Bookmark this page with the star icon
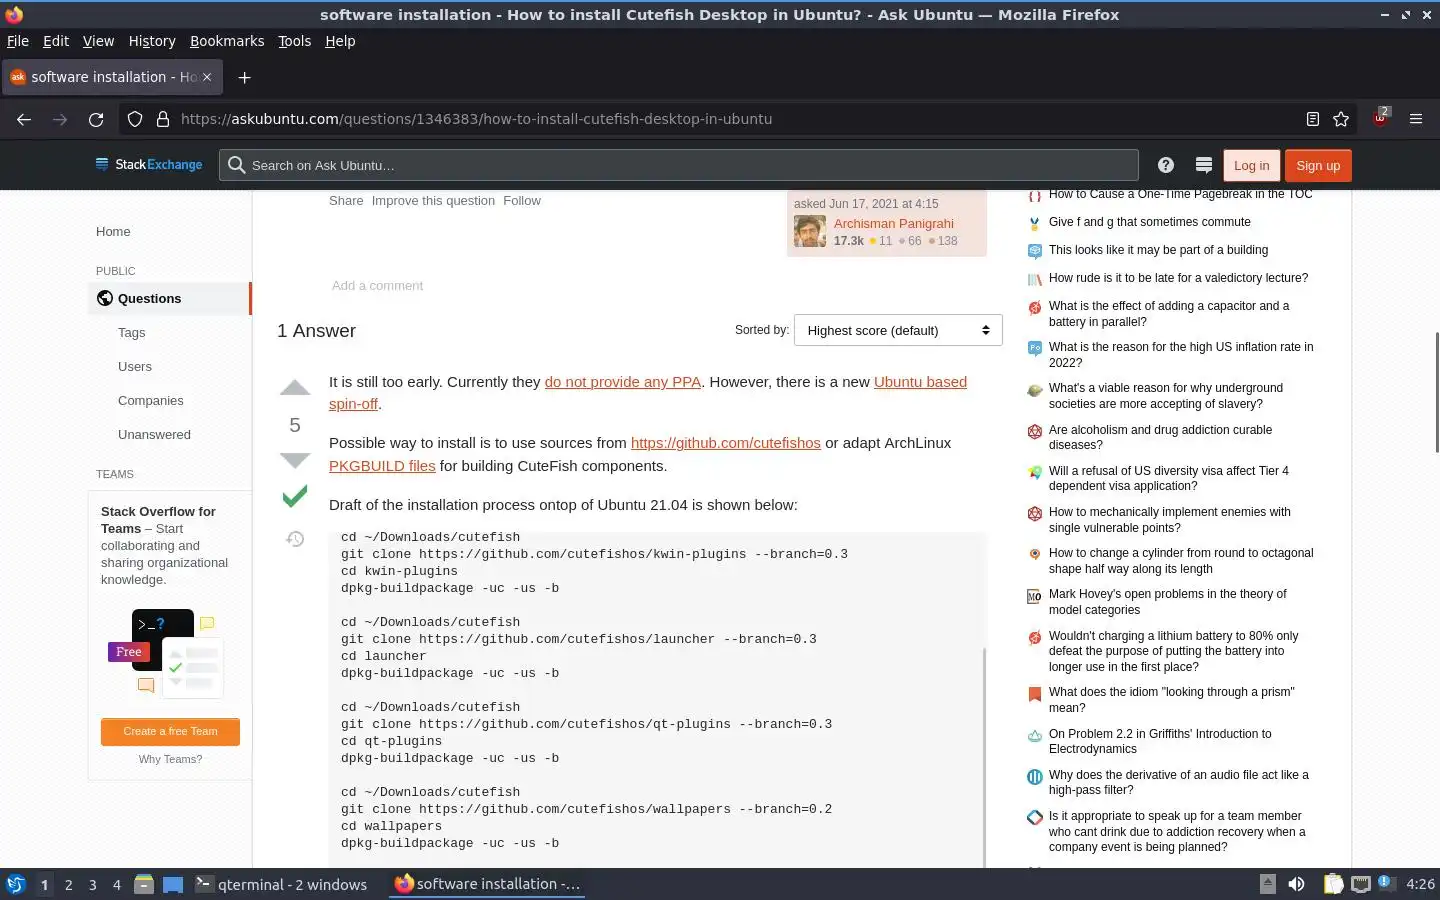Viewport: 1440px width, 900px height. click(x=1341, y=119)
